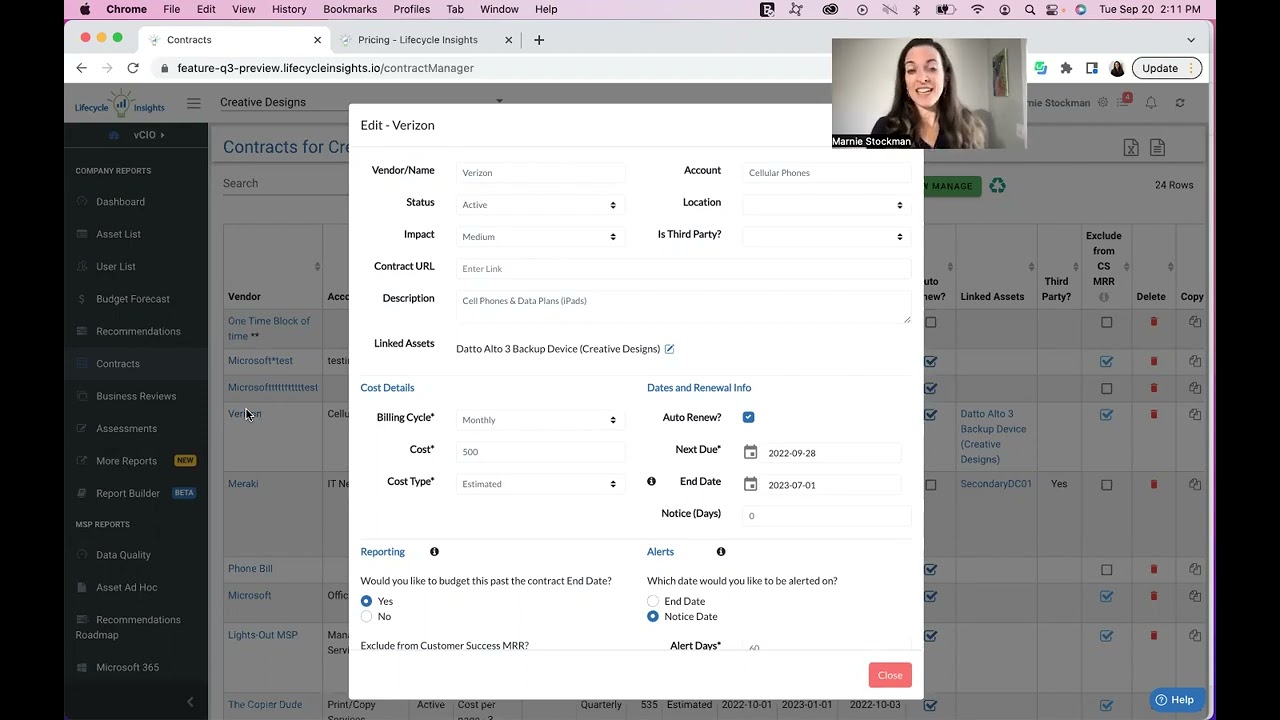This screenshot has width=1280, height=720.
Task: Open the Cost Type dropdown
Action: [x=540, y=484]
